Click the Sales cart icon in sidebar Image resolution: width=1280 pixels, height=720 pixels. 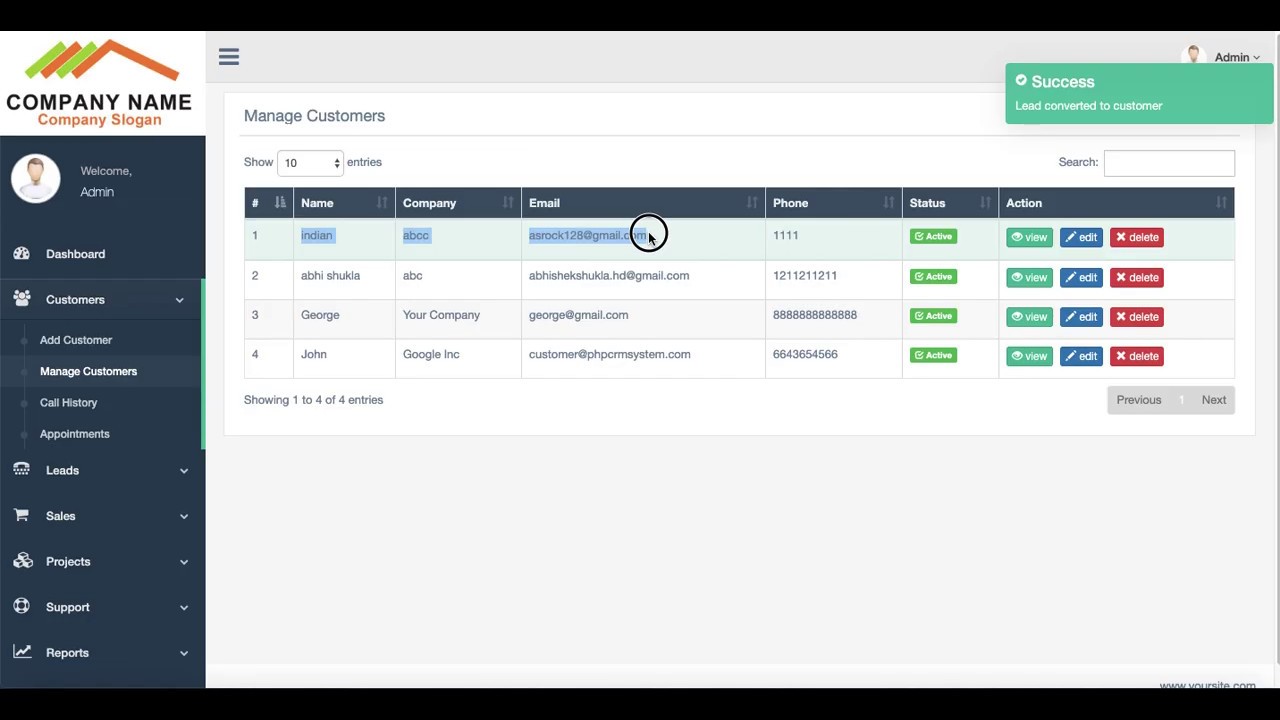(x=21, y=516)
